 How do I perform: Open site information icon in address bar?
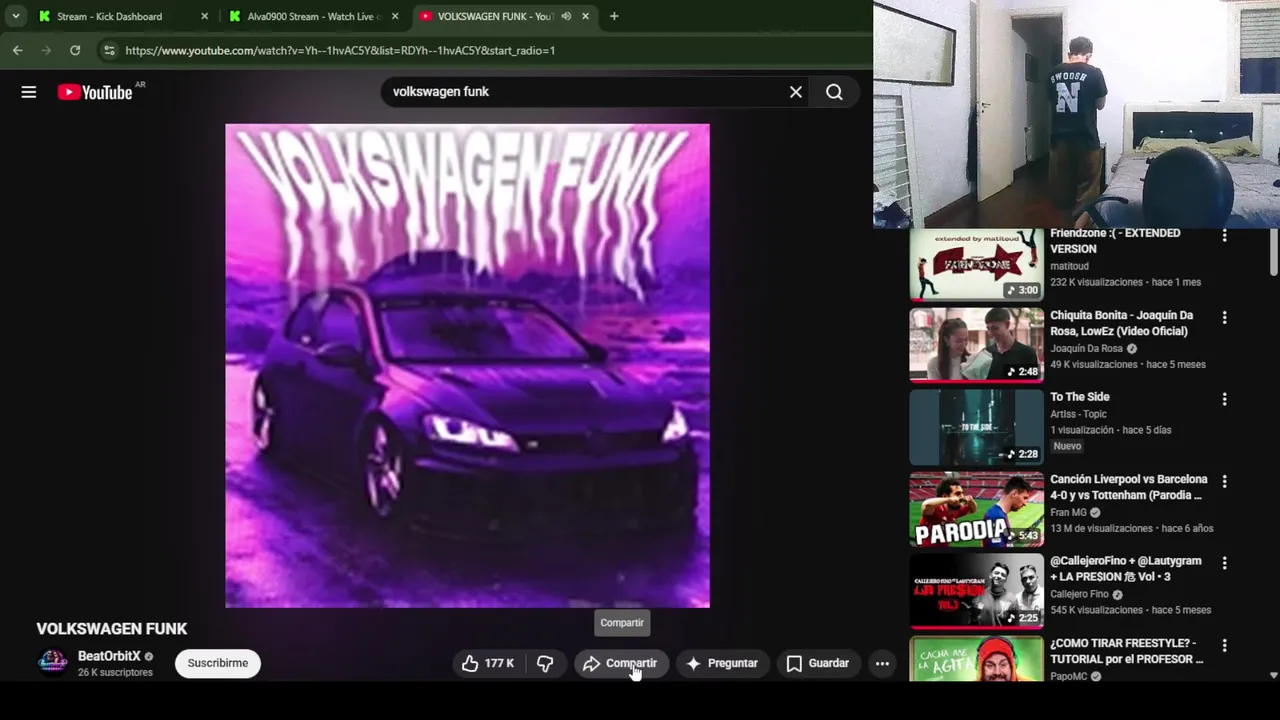point(109,50)
